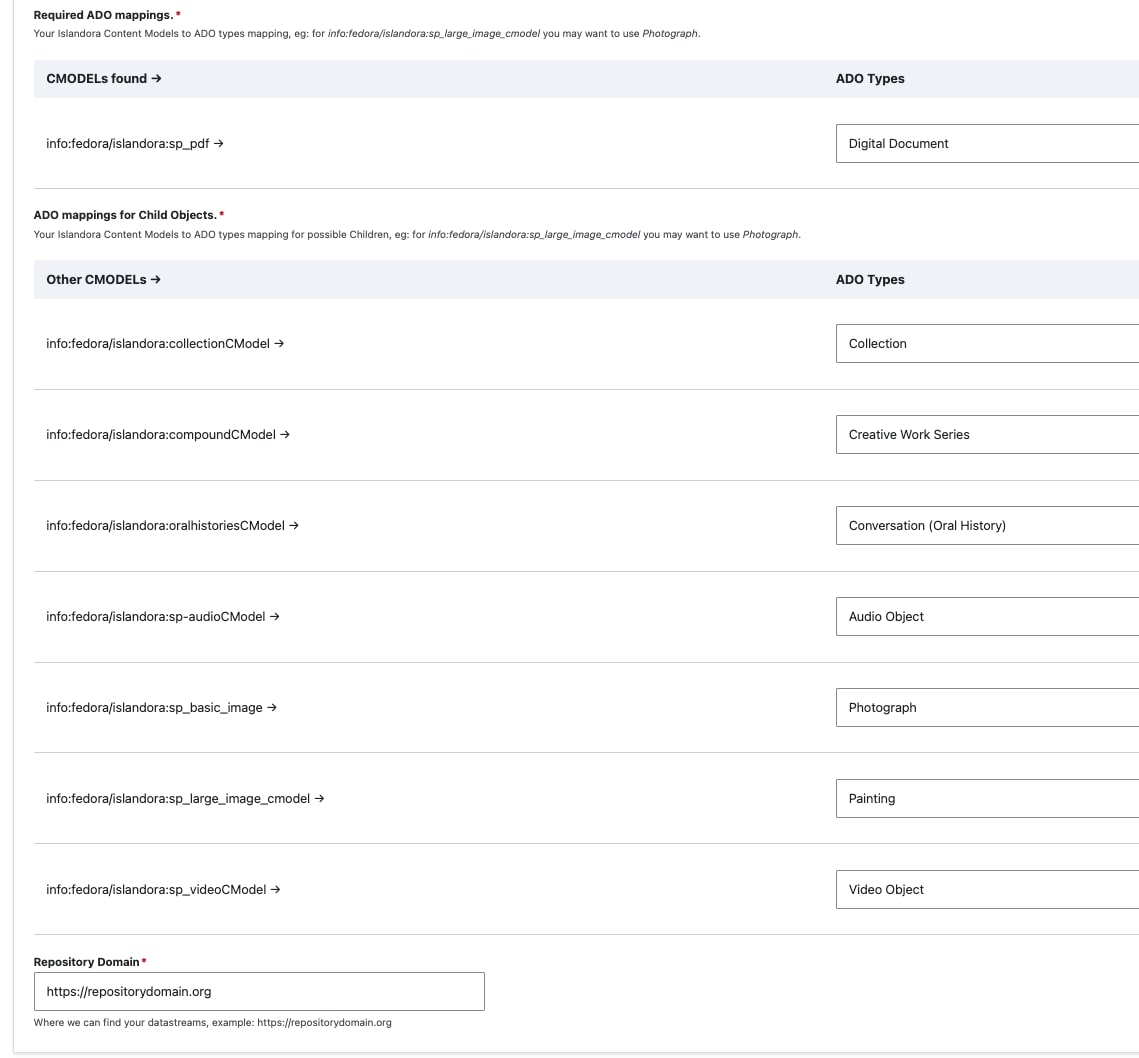
Task: Click the 'Other CMODELs' column header
Action: 103,279
